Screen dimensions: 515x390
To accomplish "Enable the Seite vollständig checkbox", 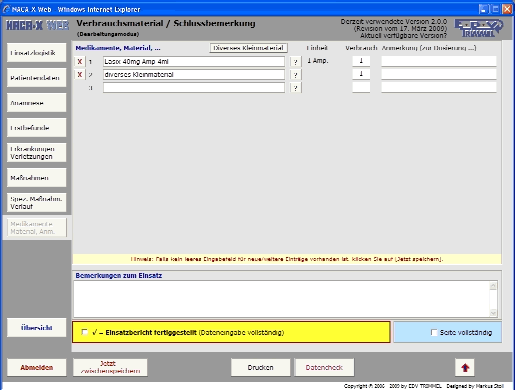I will [434, 332].
